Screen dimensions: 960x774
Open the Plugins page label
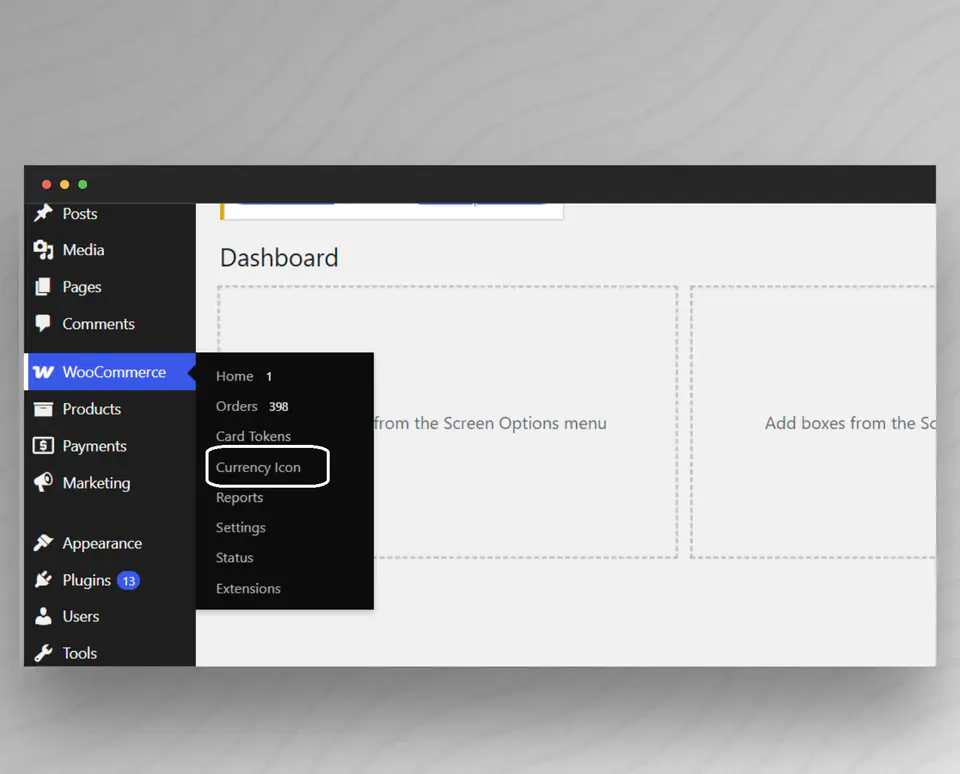tap(87, 580)
